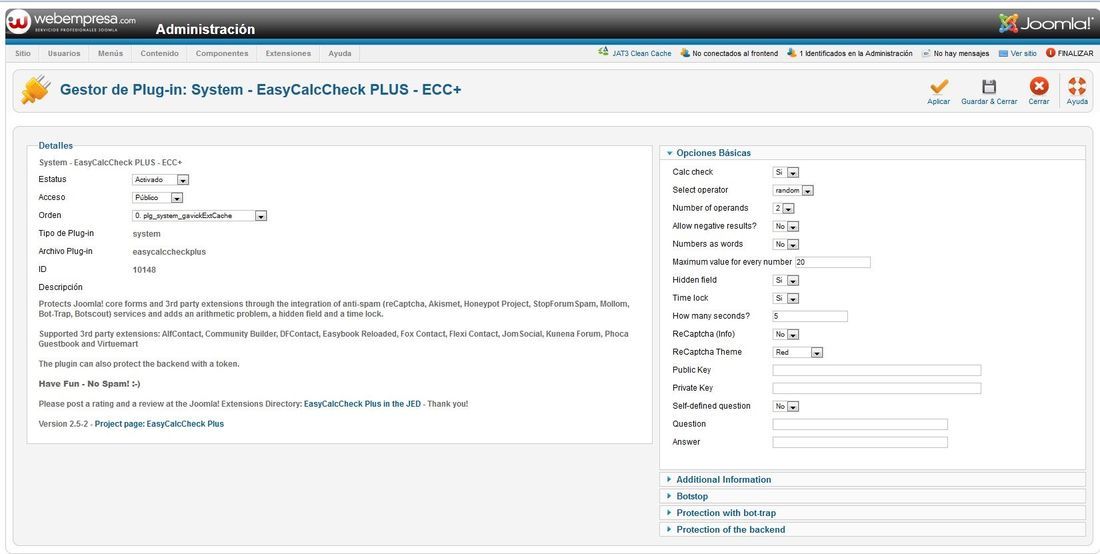Click the easycalccheckplus file name text
Screen dimensions: 1100x554
169,252
